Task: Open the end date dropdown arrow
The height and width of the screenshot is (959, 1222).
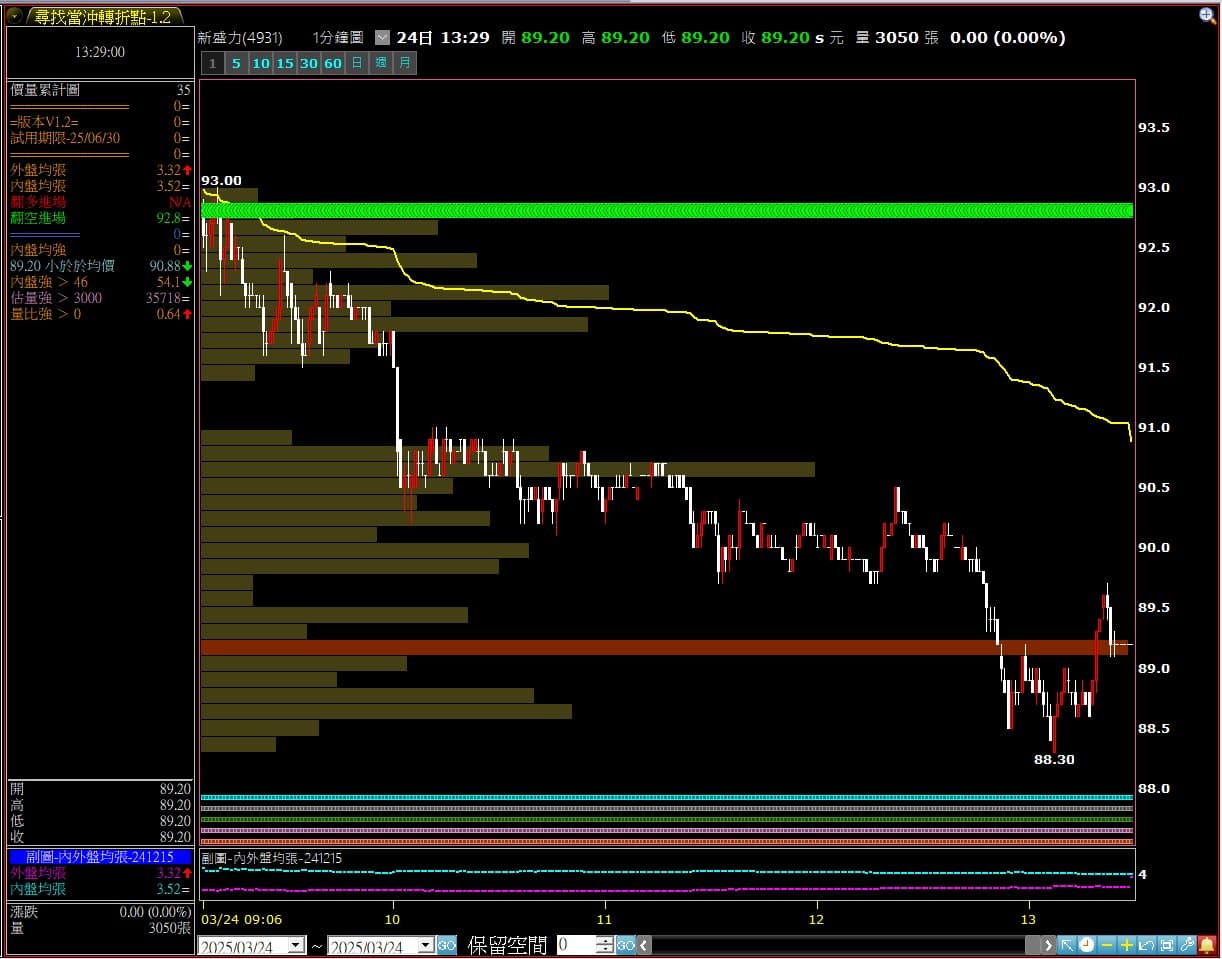Action: coord(425,945)
